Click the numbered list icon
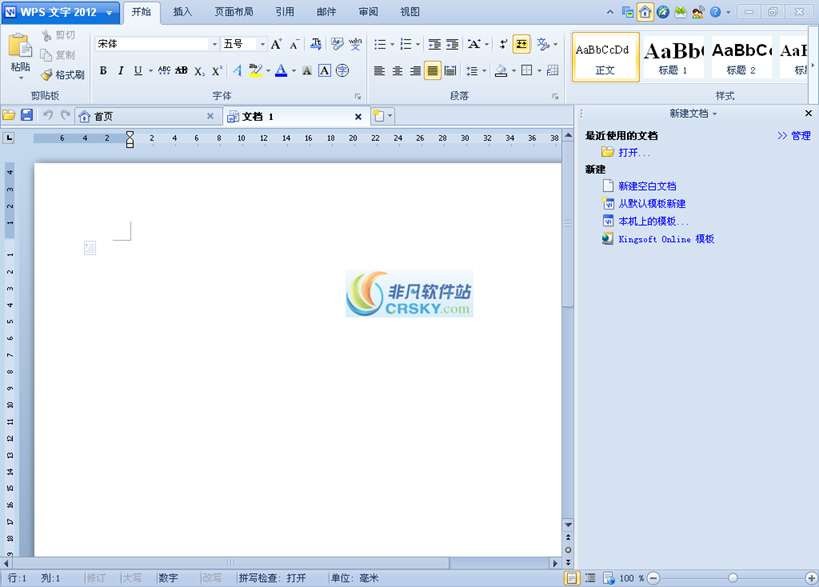Screen dimensions: 819x587 point(406,44)
